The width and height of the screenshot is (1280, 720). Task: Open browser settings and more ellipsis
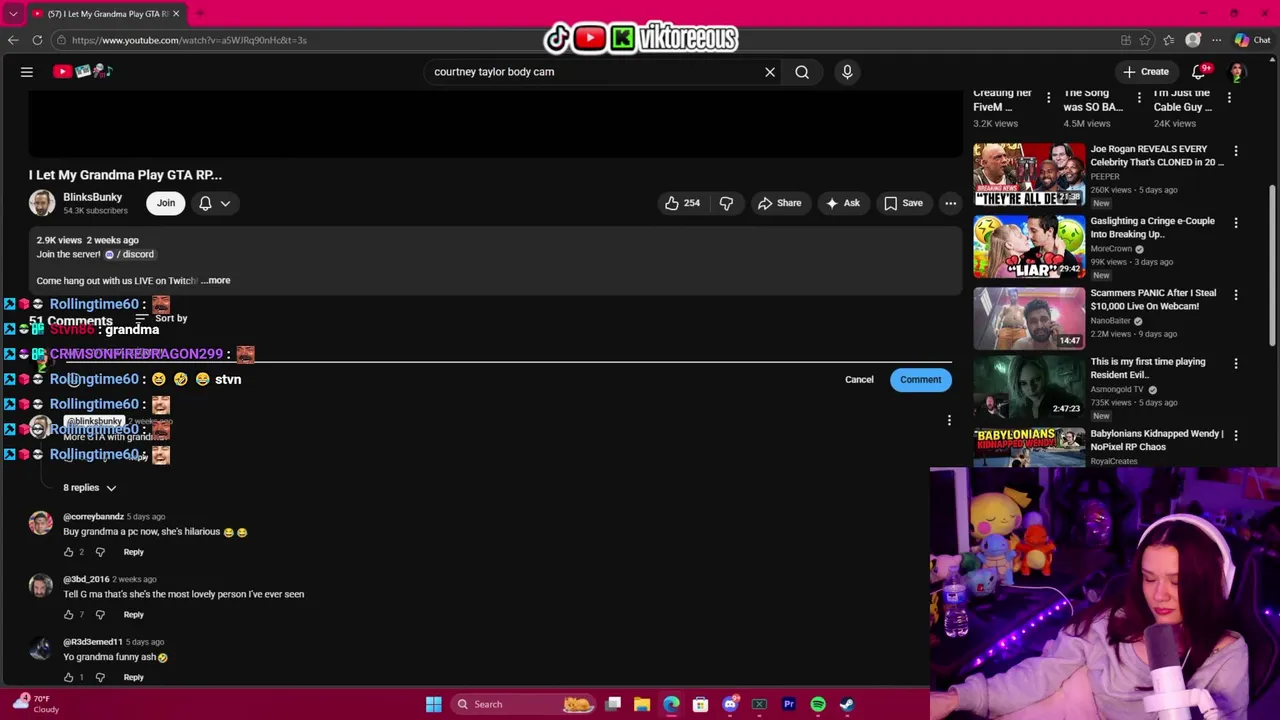[1216, 40]
